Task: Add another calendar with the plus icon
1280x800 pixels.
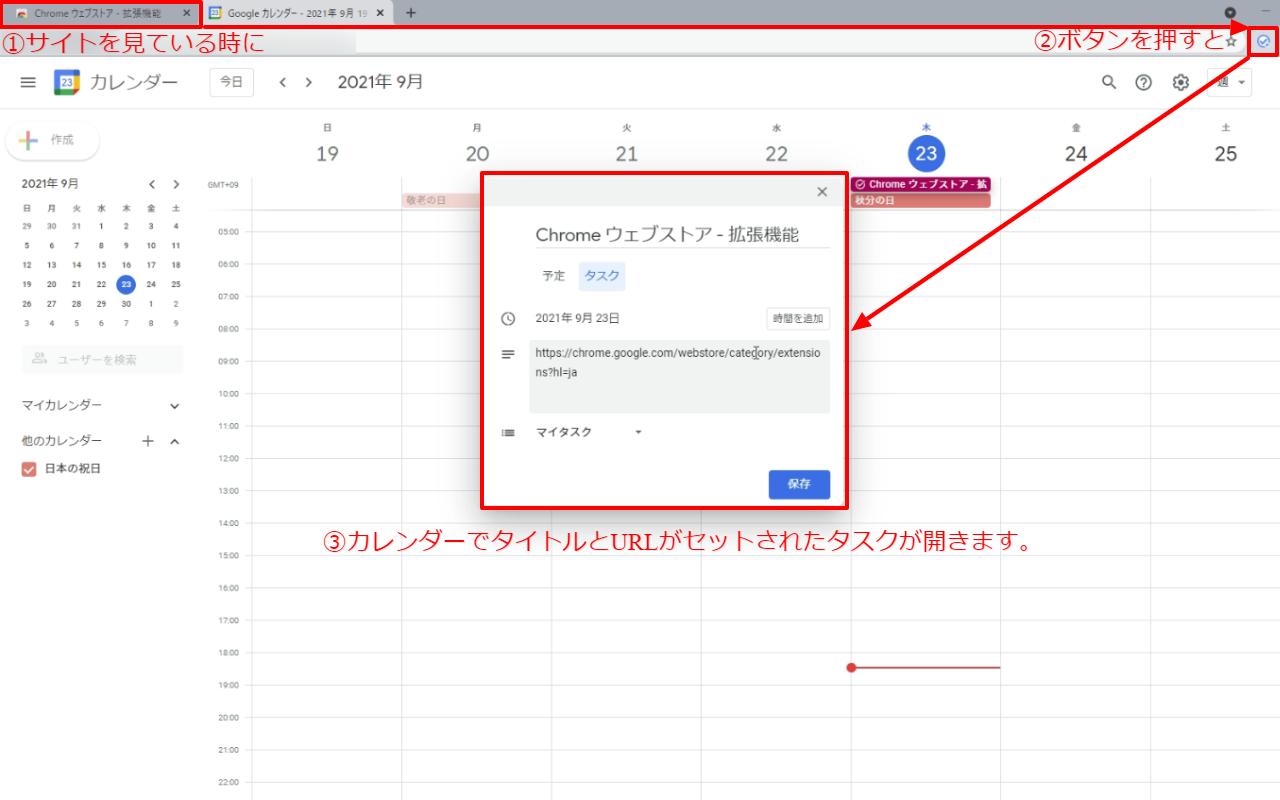Action: 147,440
